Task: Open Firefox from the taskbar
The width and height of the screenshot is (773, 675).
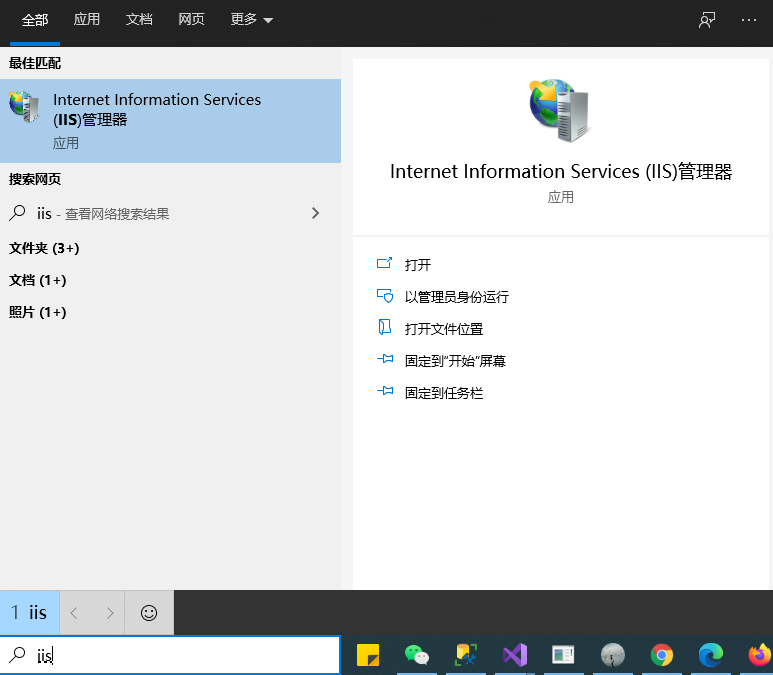Action: coord(760,655)
